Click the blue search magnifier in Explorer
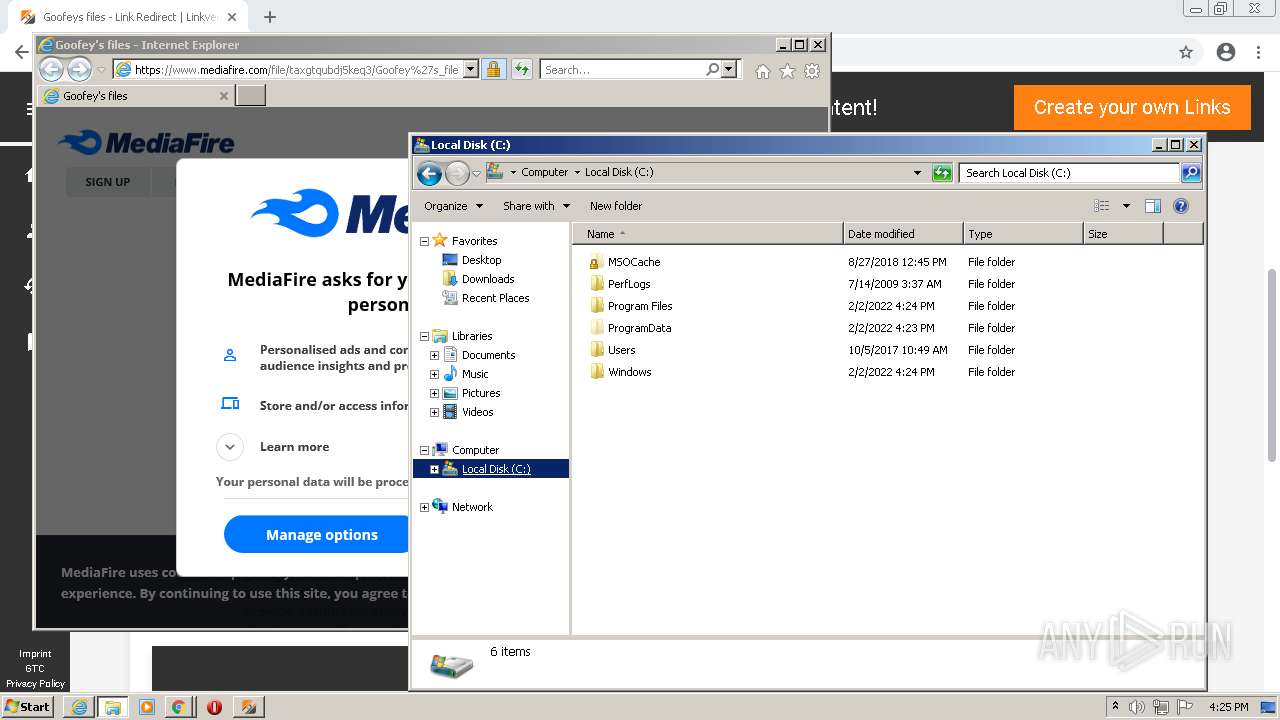This screenshot has width=1280, height=720. pos(1191,173)
